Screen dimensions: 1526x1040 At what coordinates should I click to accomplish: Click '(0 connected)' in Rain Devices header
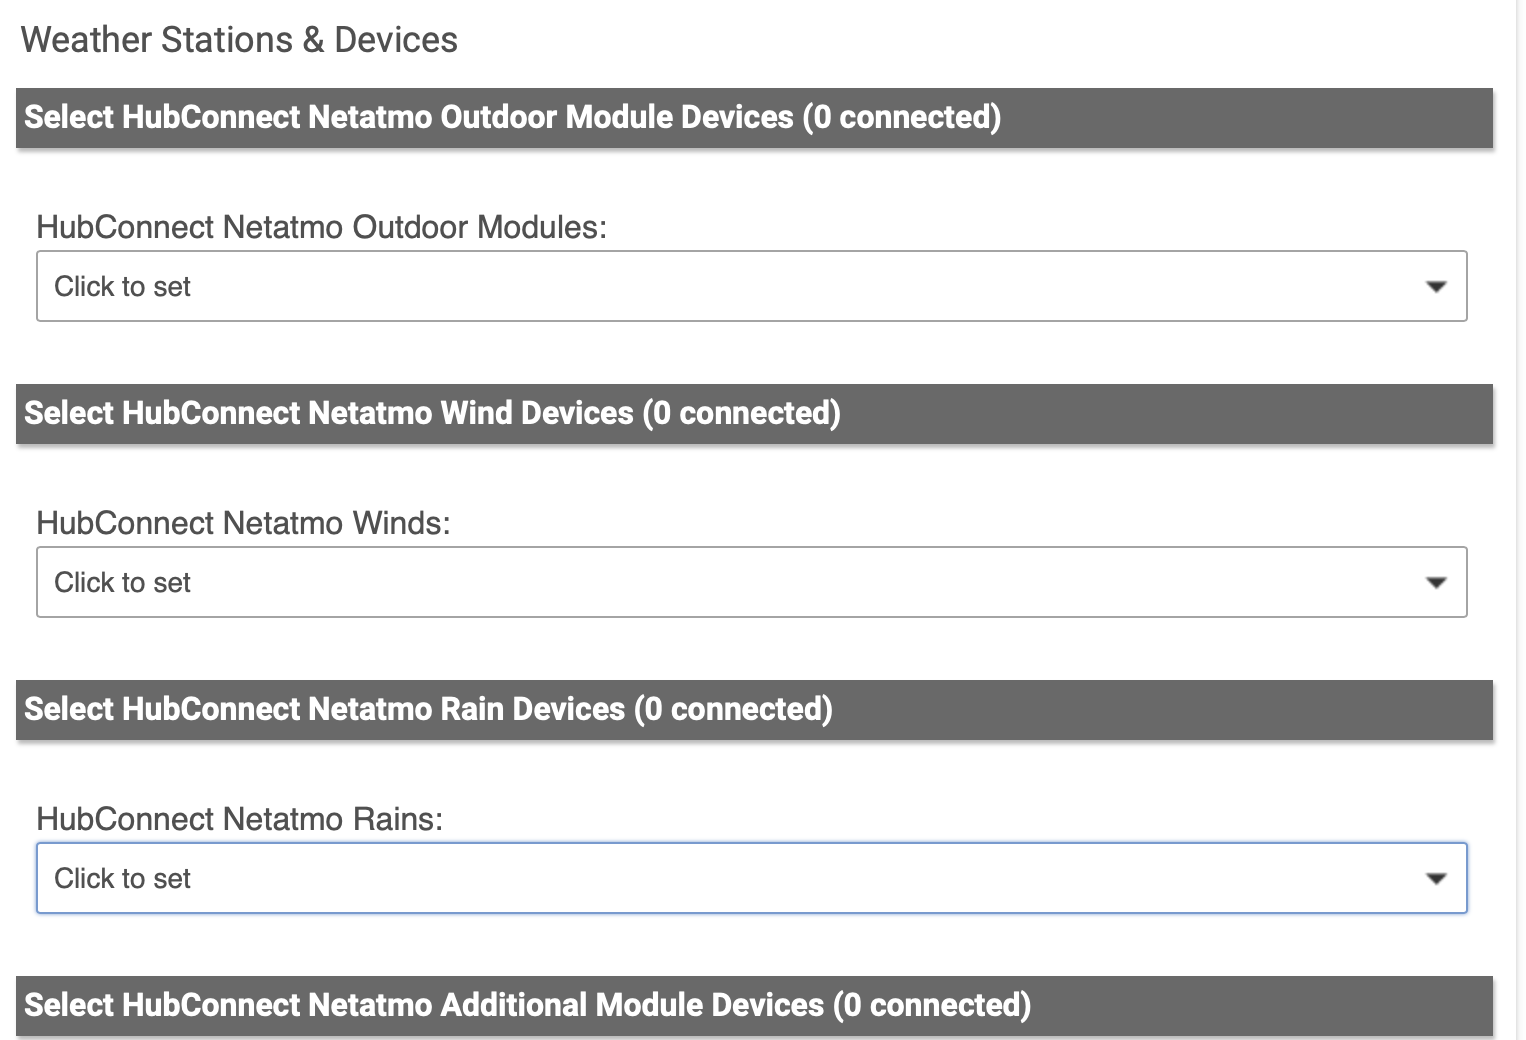coord(733,709)
